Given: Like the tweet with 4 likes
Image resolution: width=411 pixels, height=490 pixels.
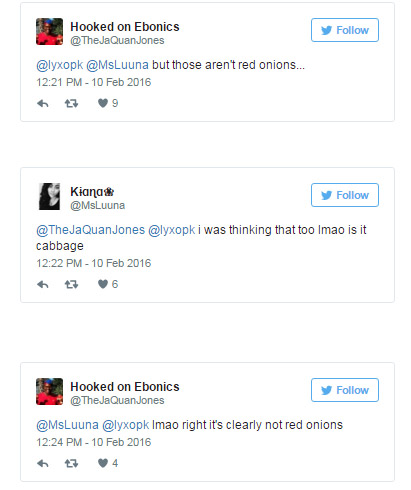Looking at the screenshot, I should click(x=103, y=463).
